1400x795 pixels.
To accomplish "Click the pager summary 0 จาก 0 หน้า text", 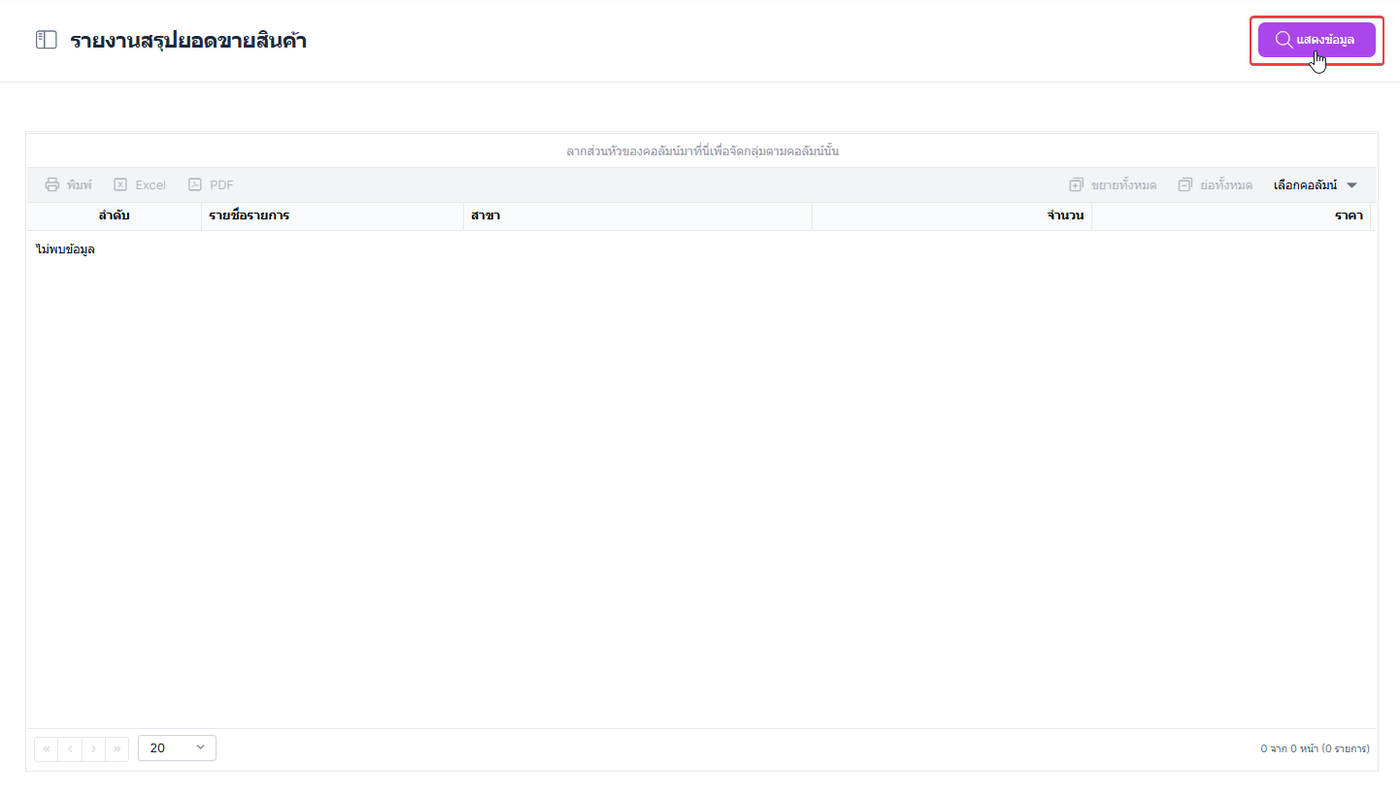I will (x=1315, y=749).
